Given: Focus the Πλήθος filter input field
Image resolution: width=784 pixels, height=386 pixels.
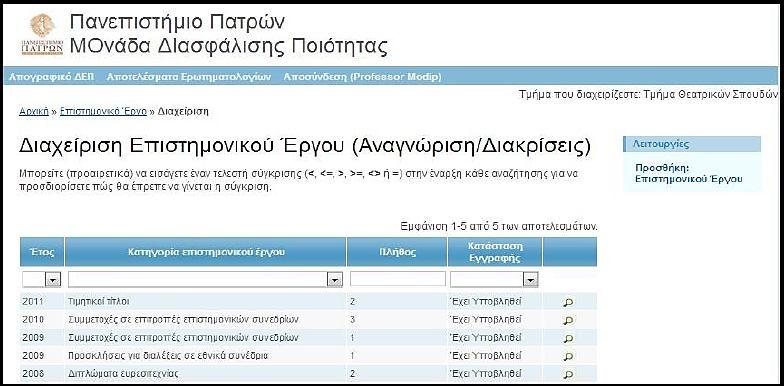Looking at the screenshot, I should 398,279.
